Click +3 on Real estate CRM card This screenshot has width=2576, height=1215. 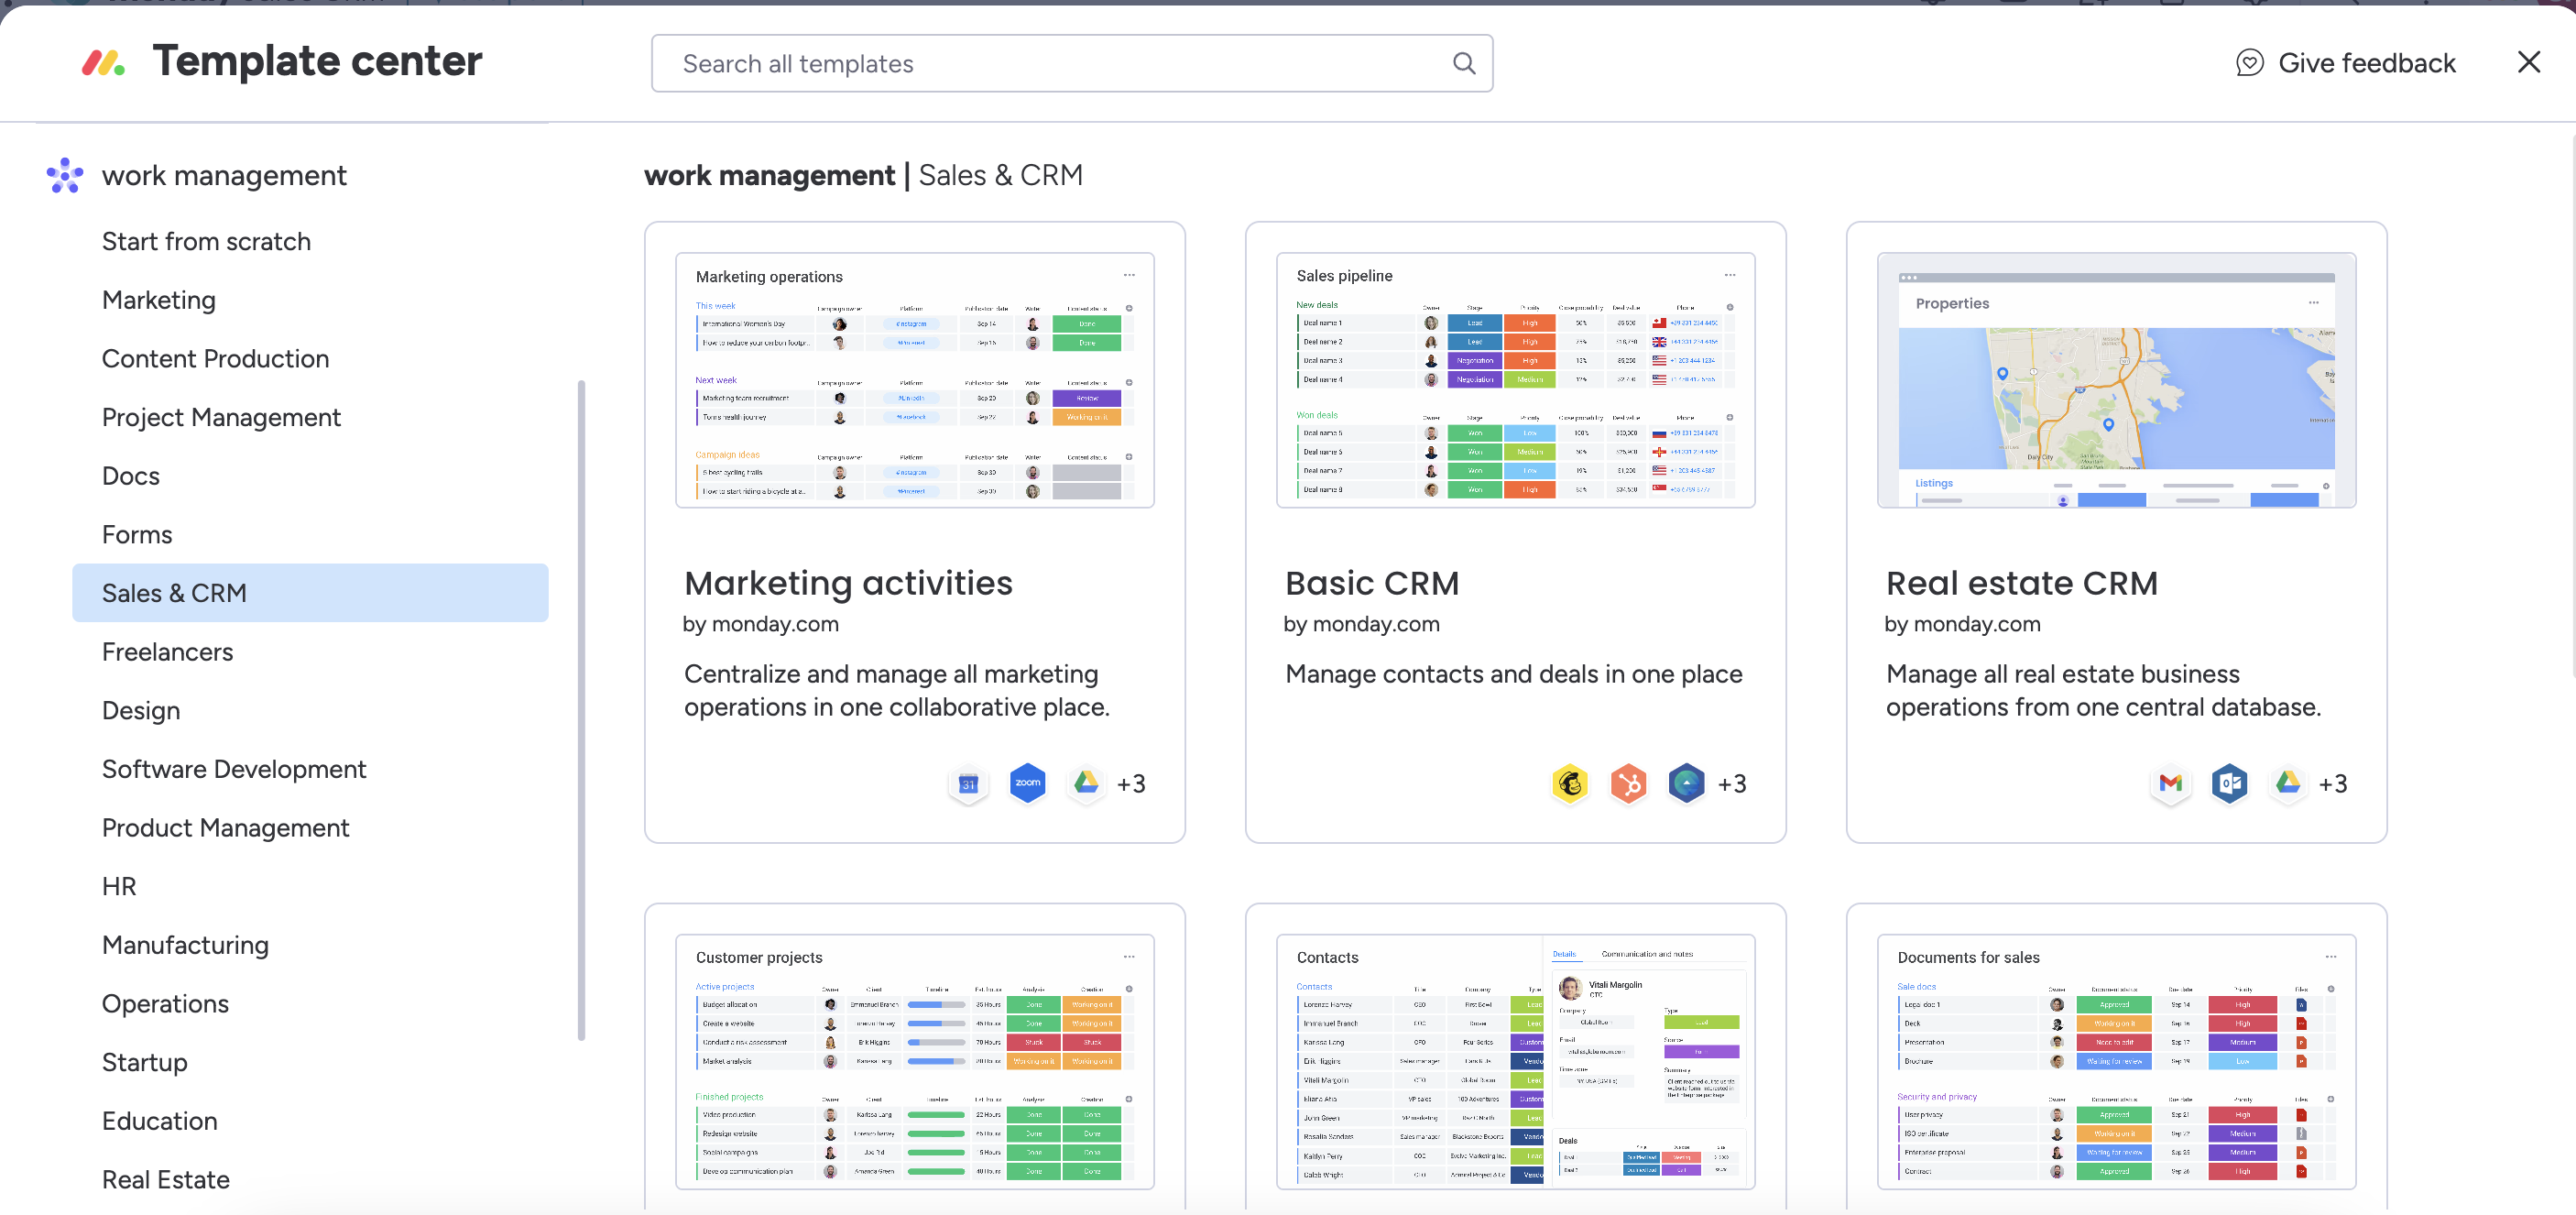coord(2333,784)
